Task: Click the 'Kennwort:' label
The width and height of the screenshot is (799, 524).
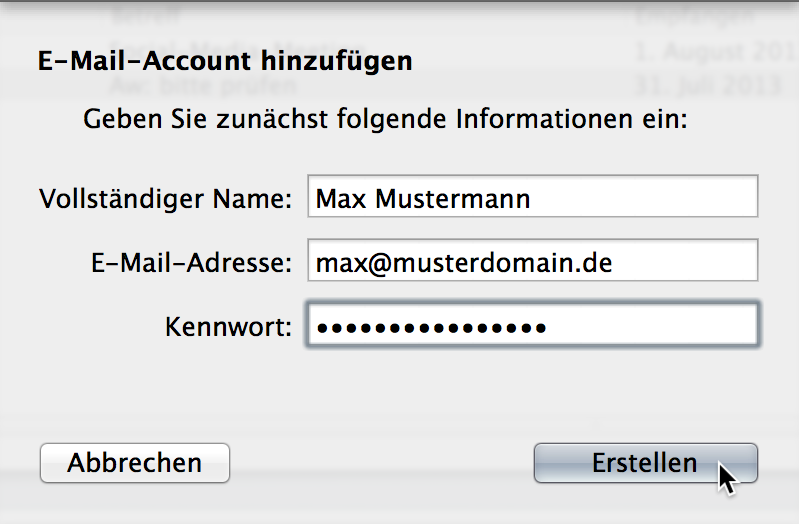Action: [228, 327]
